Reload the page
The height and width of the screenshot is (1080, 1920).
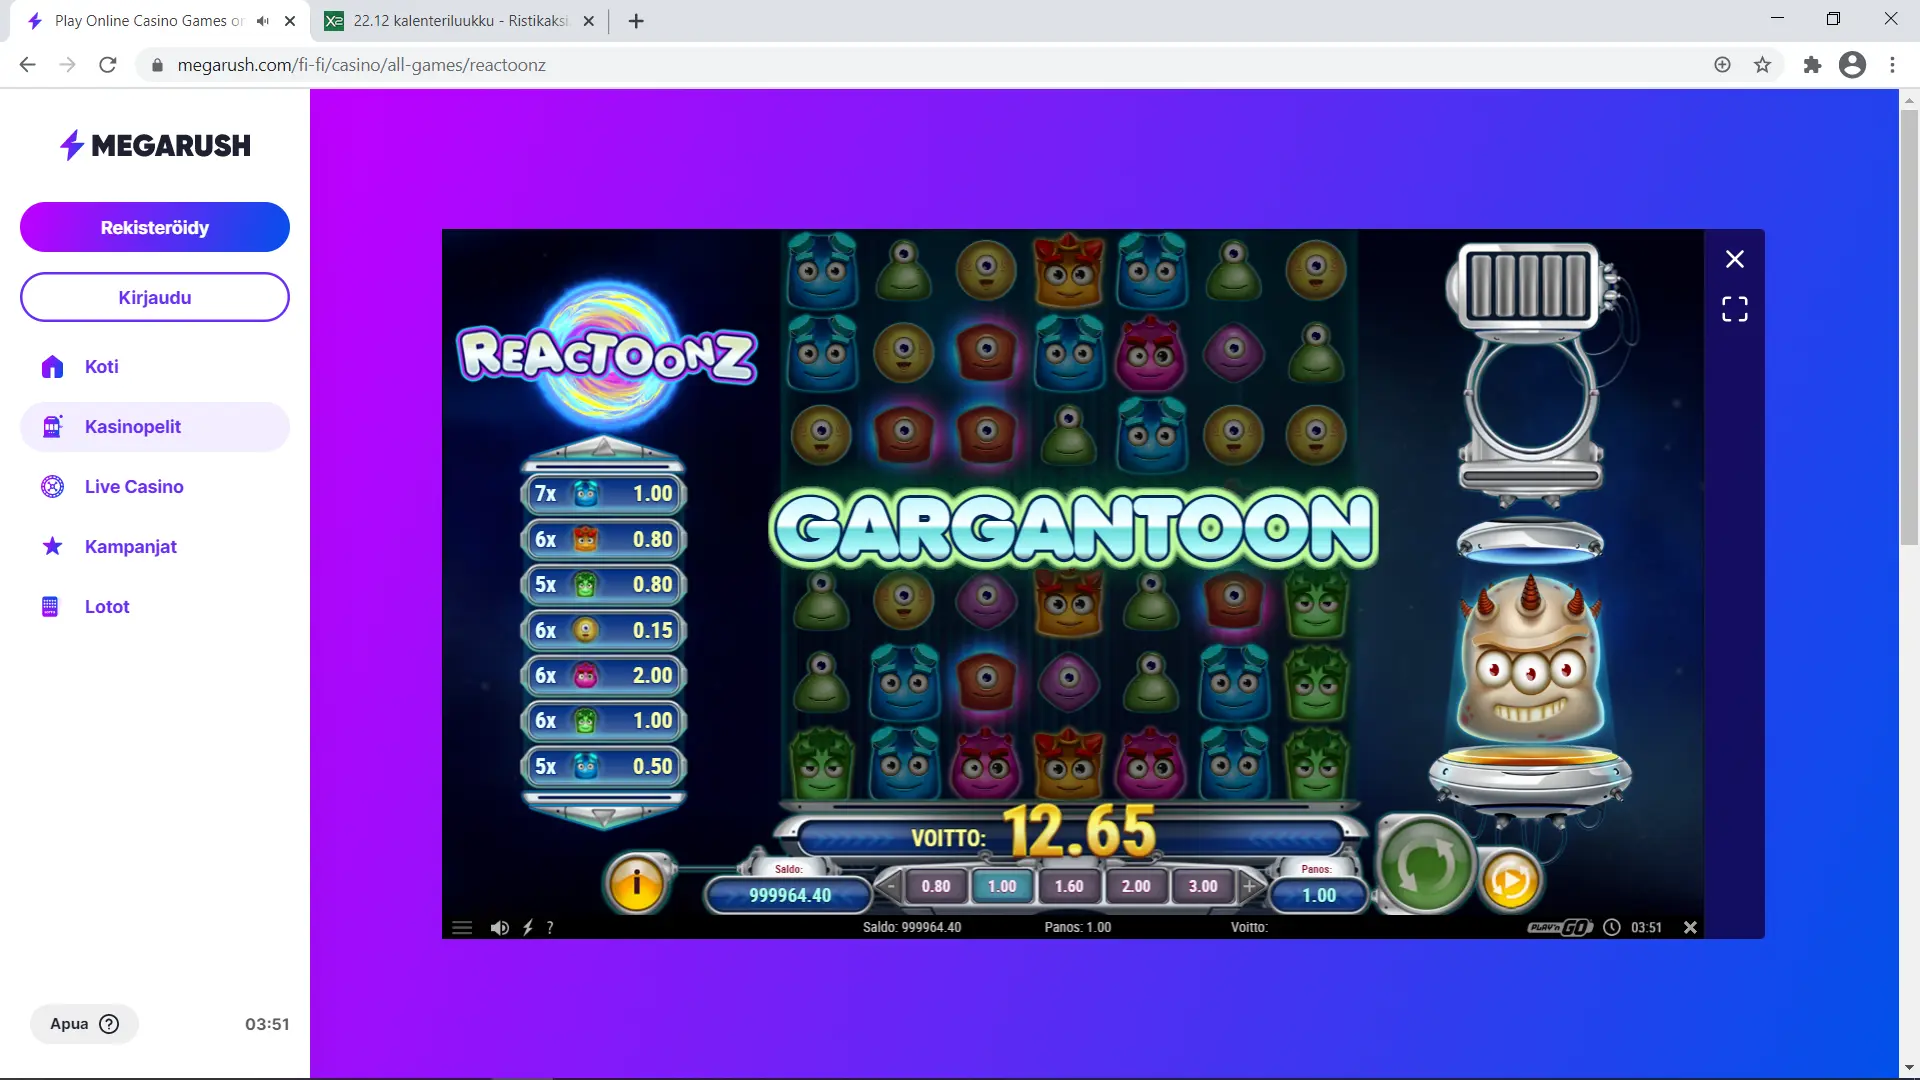click(108, 65)
